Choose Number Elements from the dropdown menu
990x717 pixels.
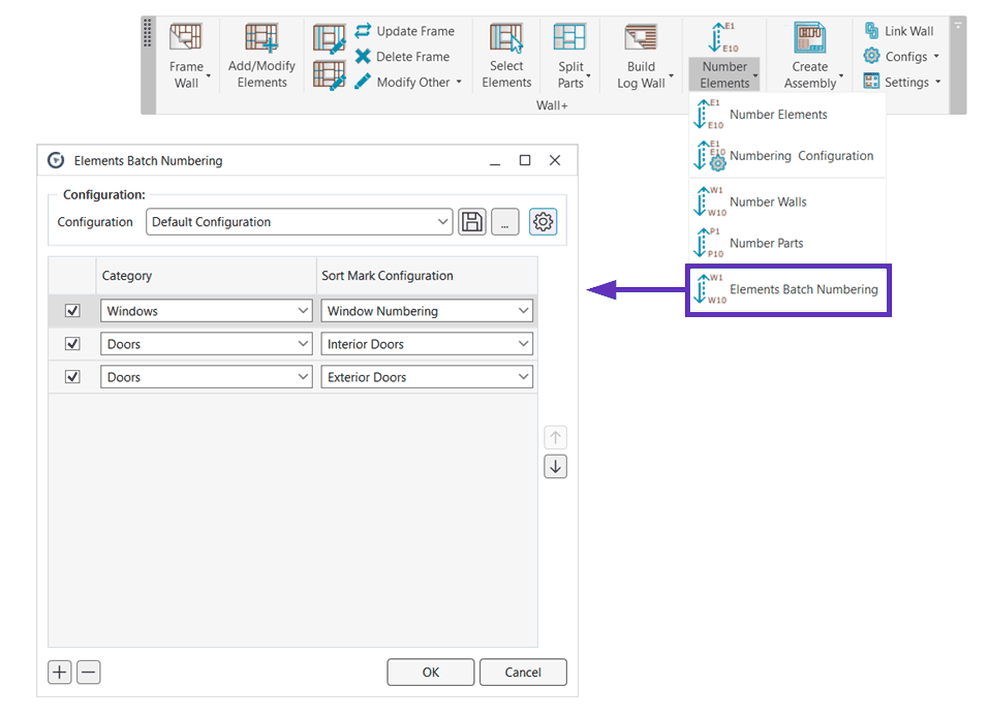click(x=788, y=114)
